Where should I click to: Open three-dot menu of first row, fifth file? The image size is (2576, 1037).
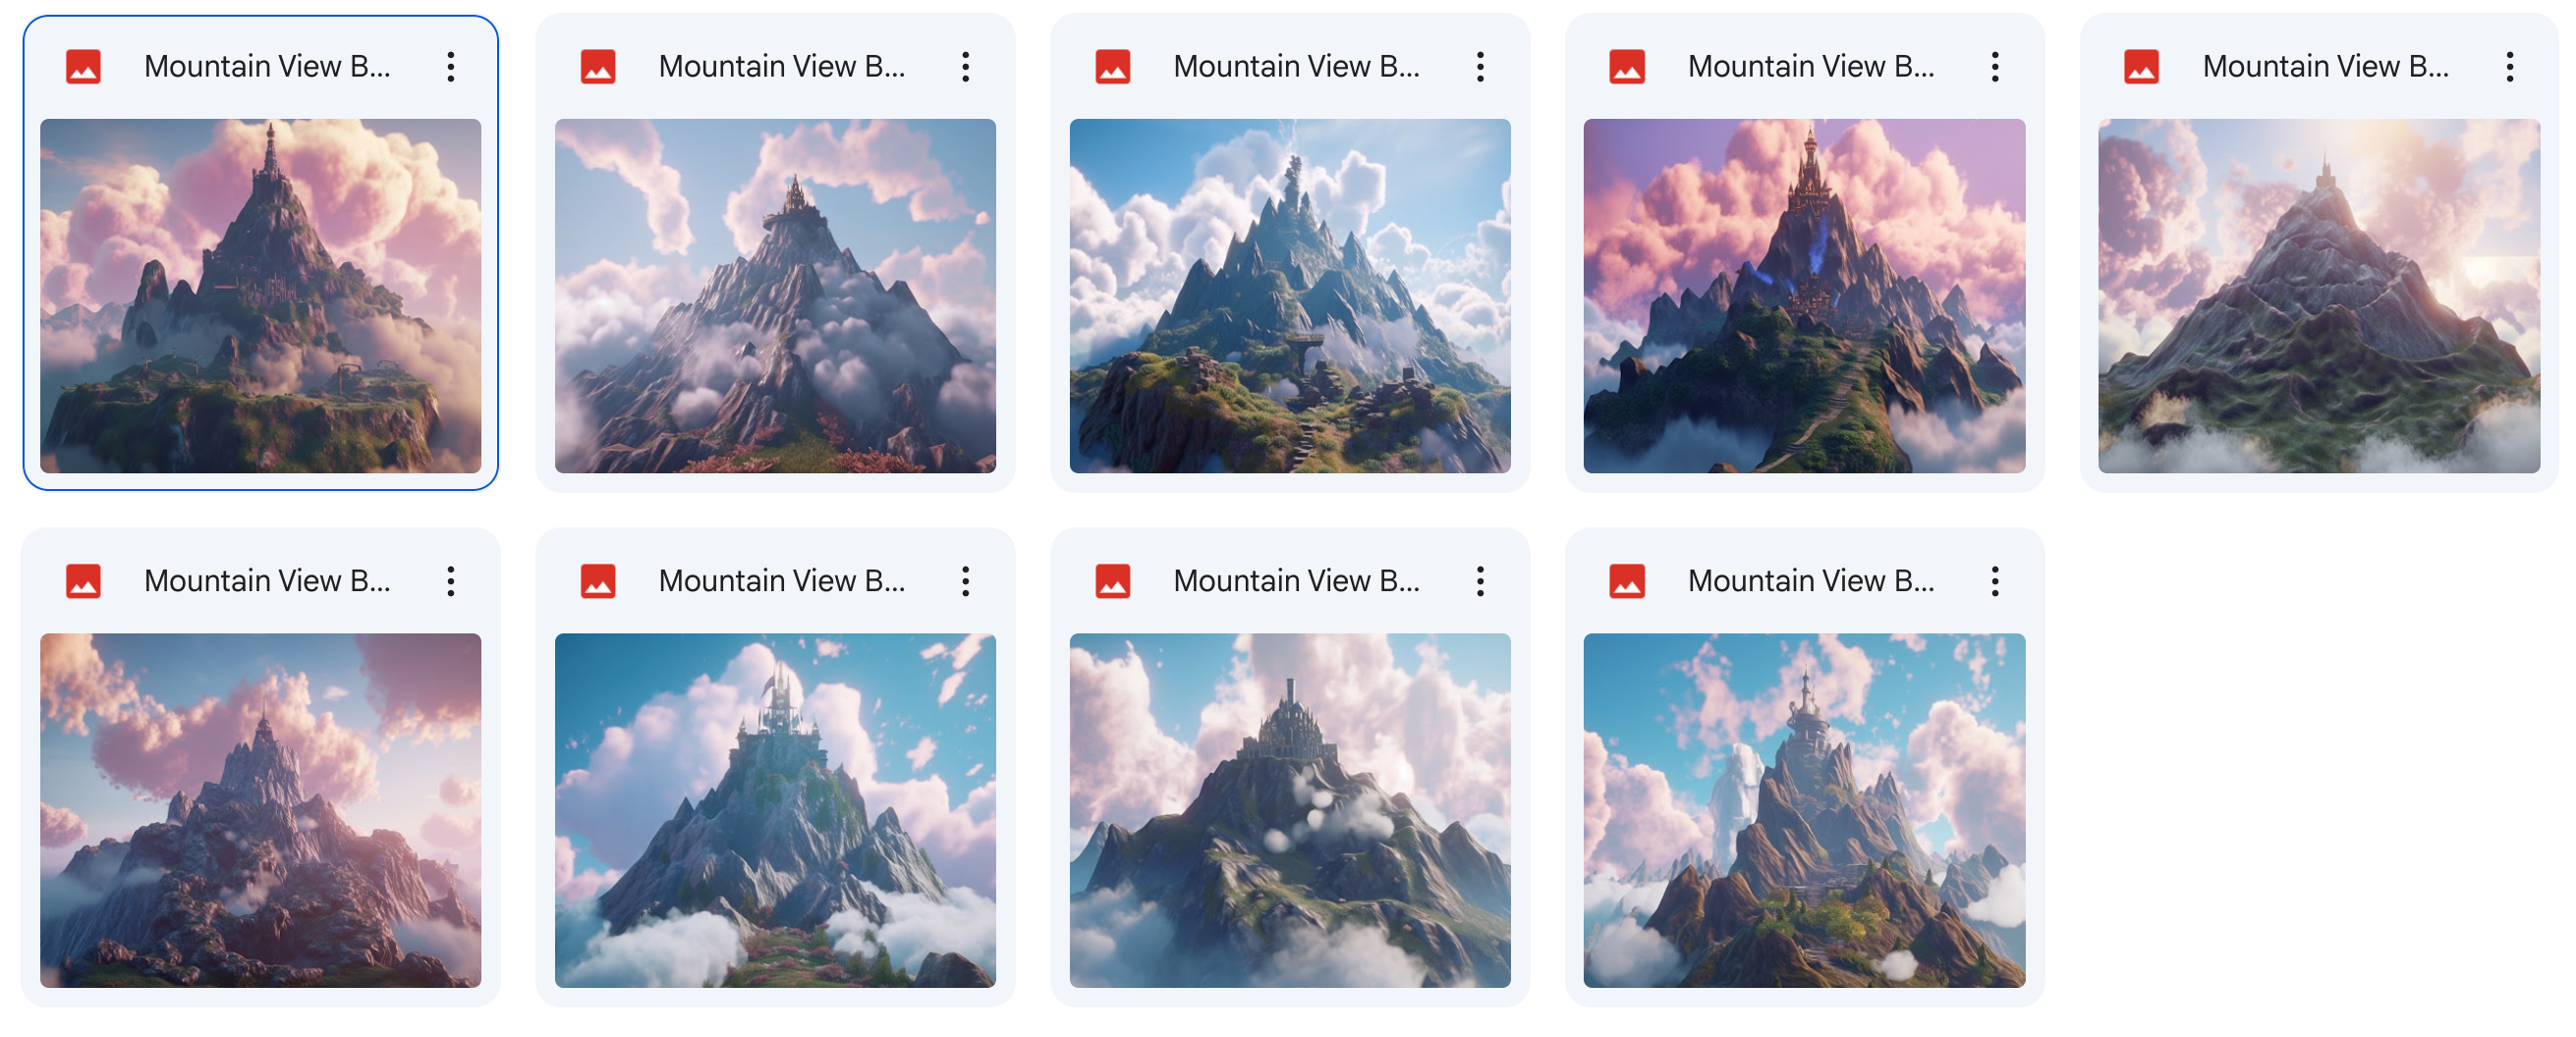pyautogui.click(x=2509, y=67)
